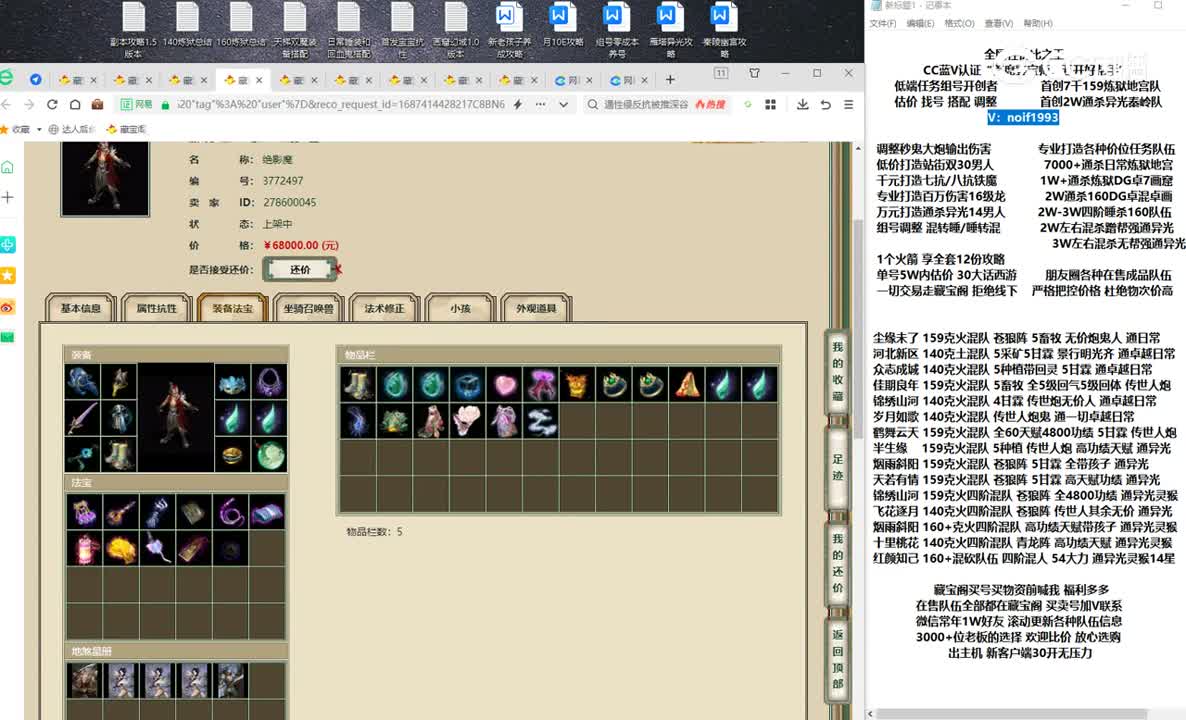The height and width of the screenshot is (720, 1186).
Task: Click the 还价 bargain button
Action: [x=300, y=268]
